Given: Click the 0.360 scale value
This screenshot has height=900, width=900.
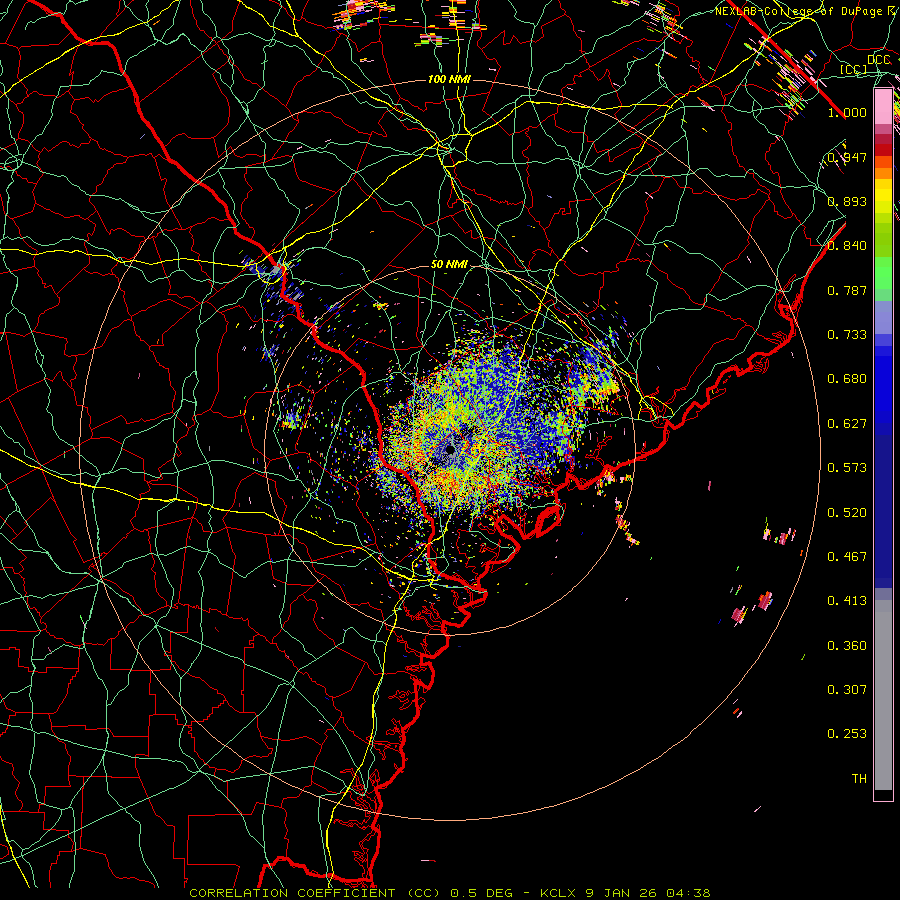Looking at the screenshot, I should click(x=847, y=646).
